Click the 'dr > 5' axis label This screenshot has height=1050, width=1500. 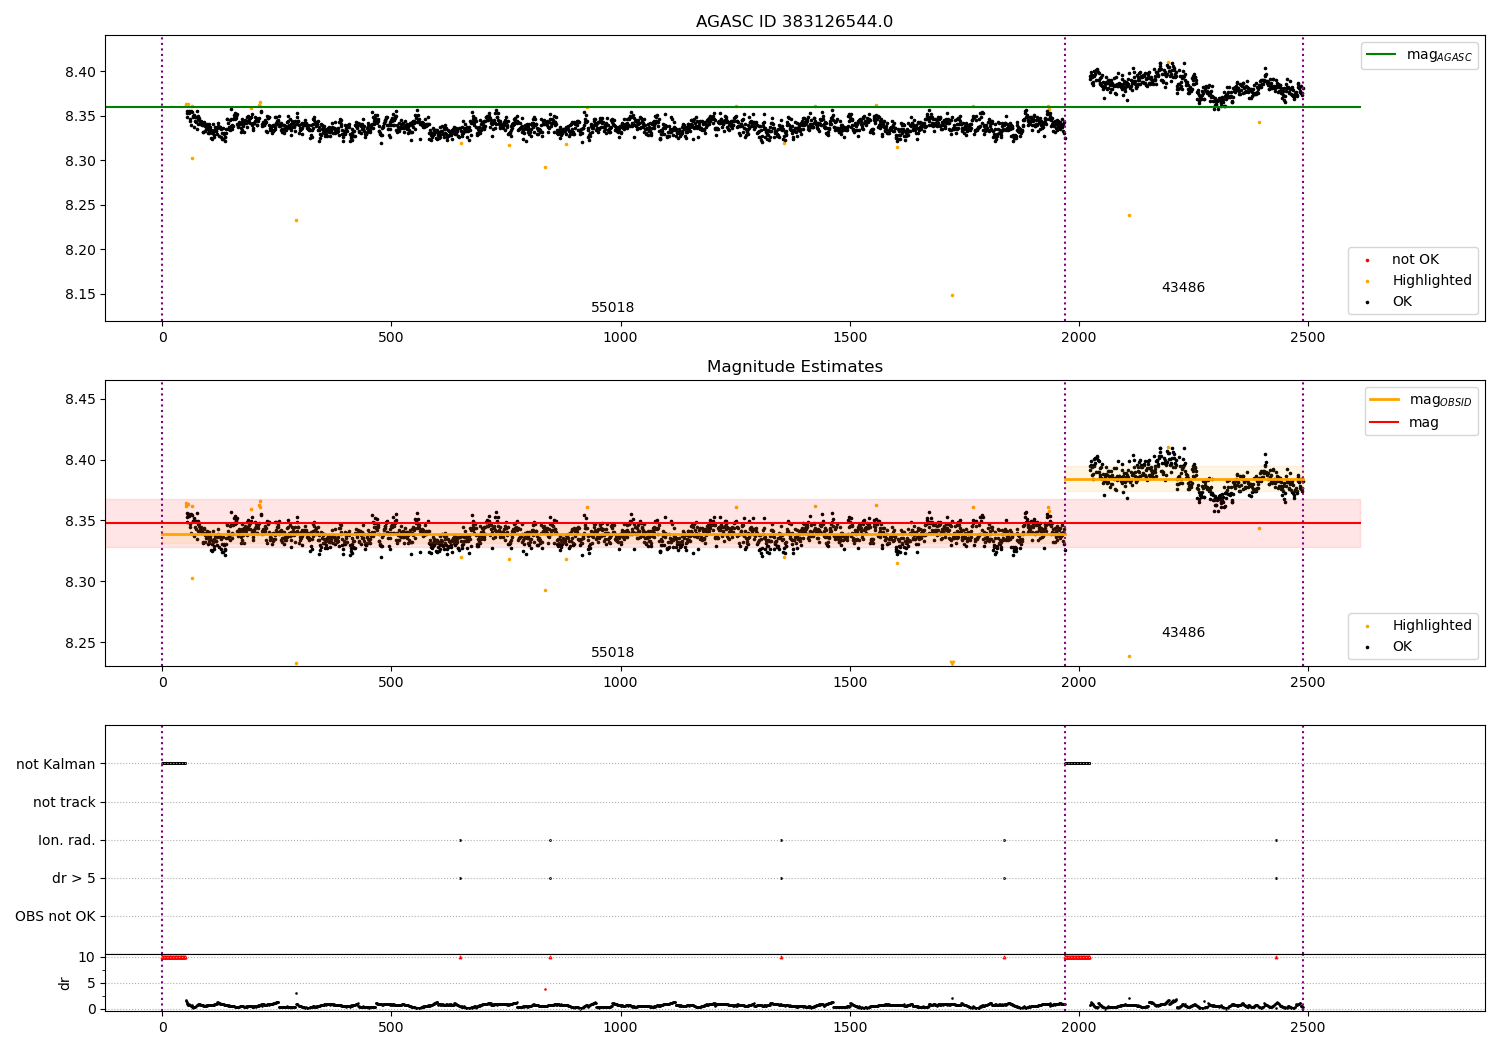pyautogui.click(x=74, y=878)
